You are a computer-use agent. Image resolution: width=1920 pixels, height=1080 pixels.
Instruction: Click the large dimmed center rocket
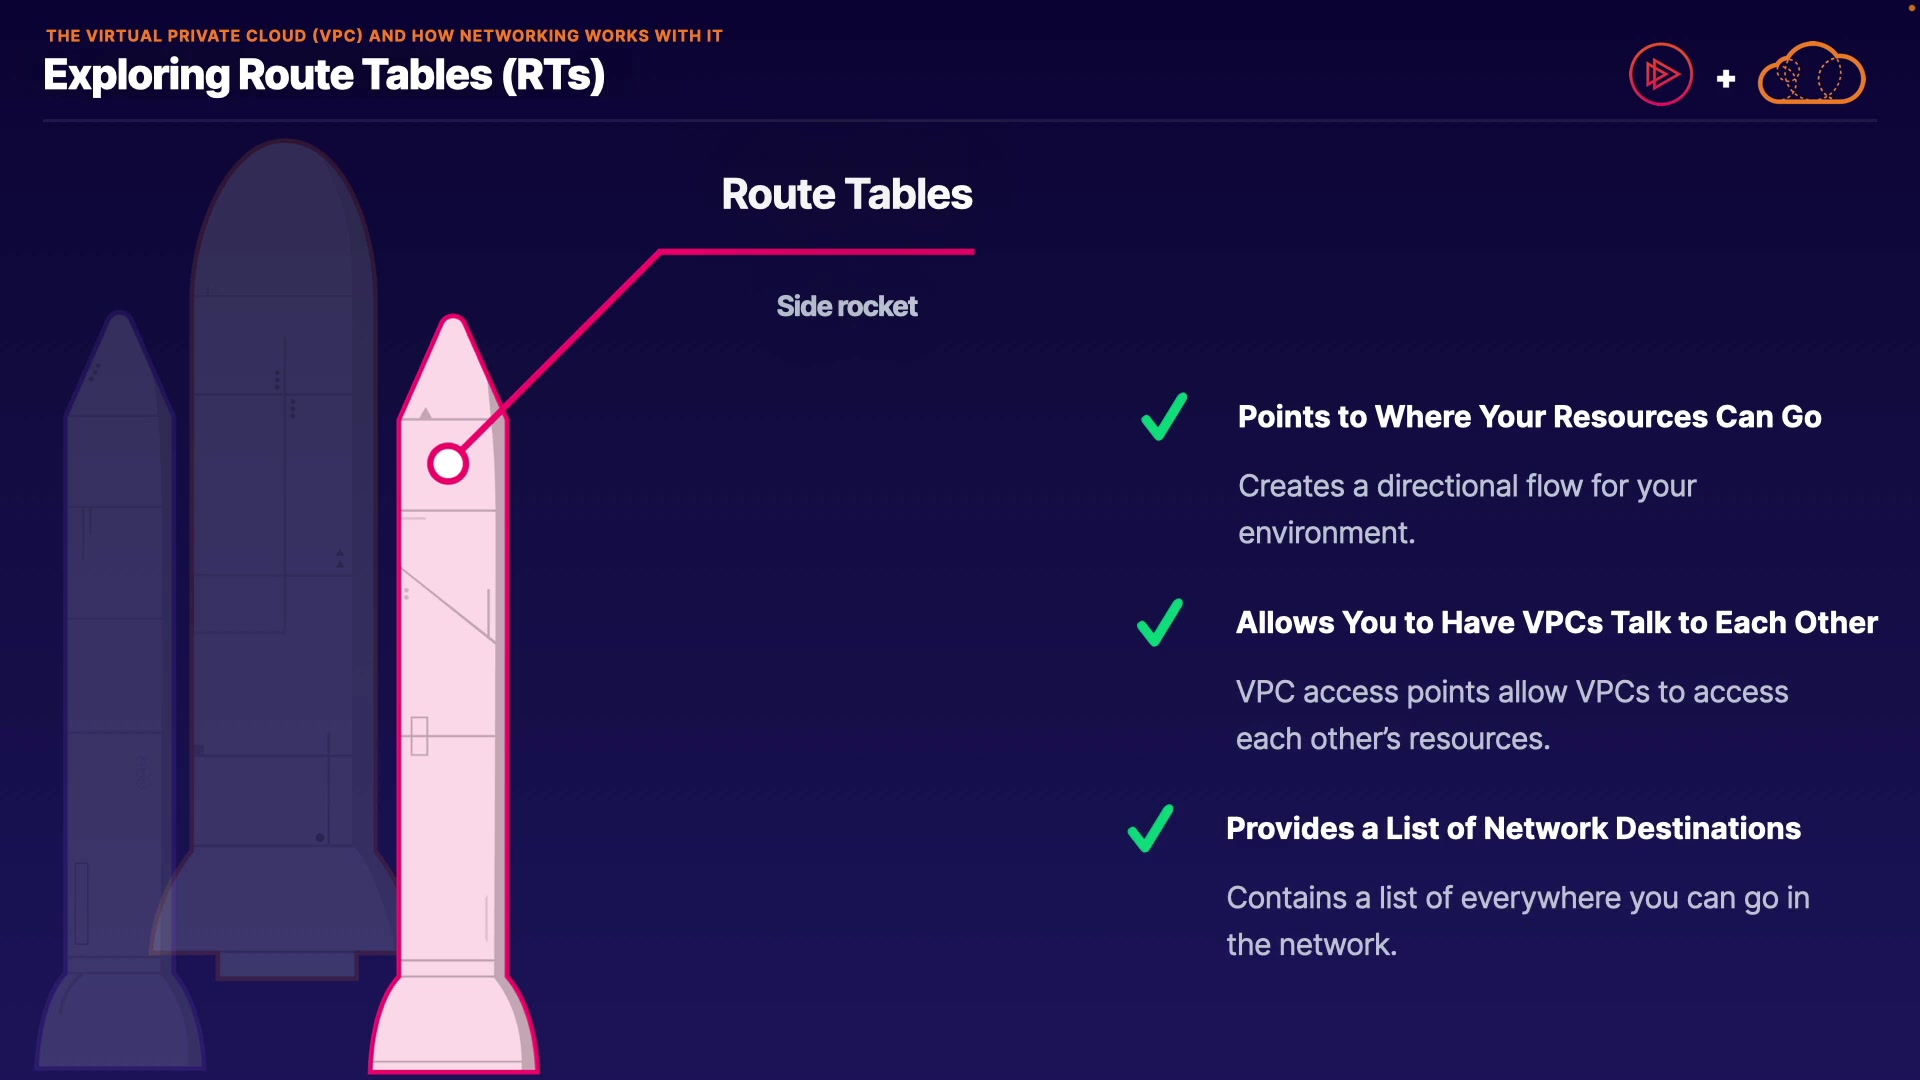pyautogui.click(x=283, y=500)
